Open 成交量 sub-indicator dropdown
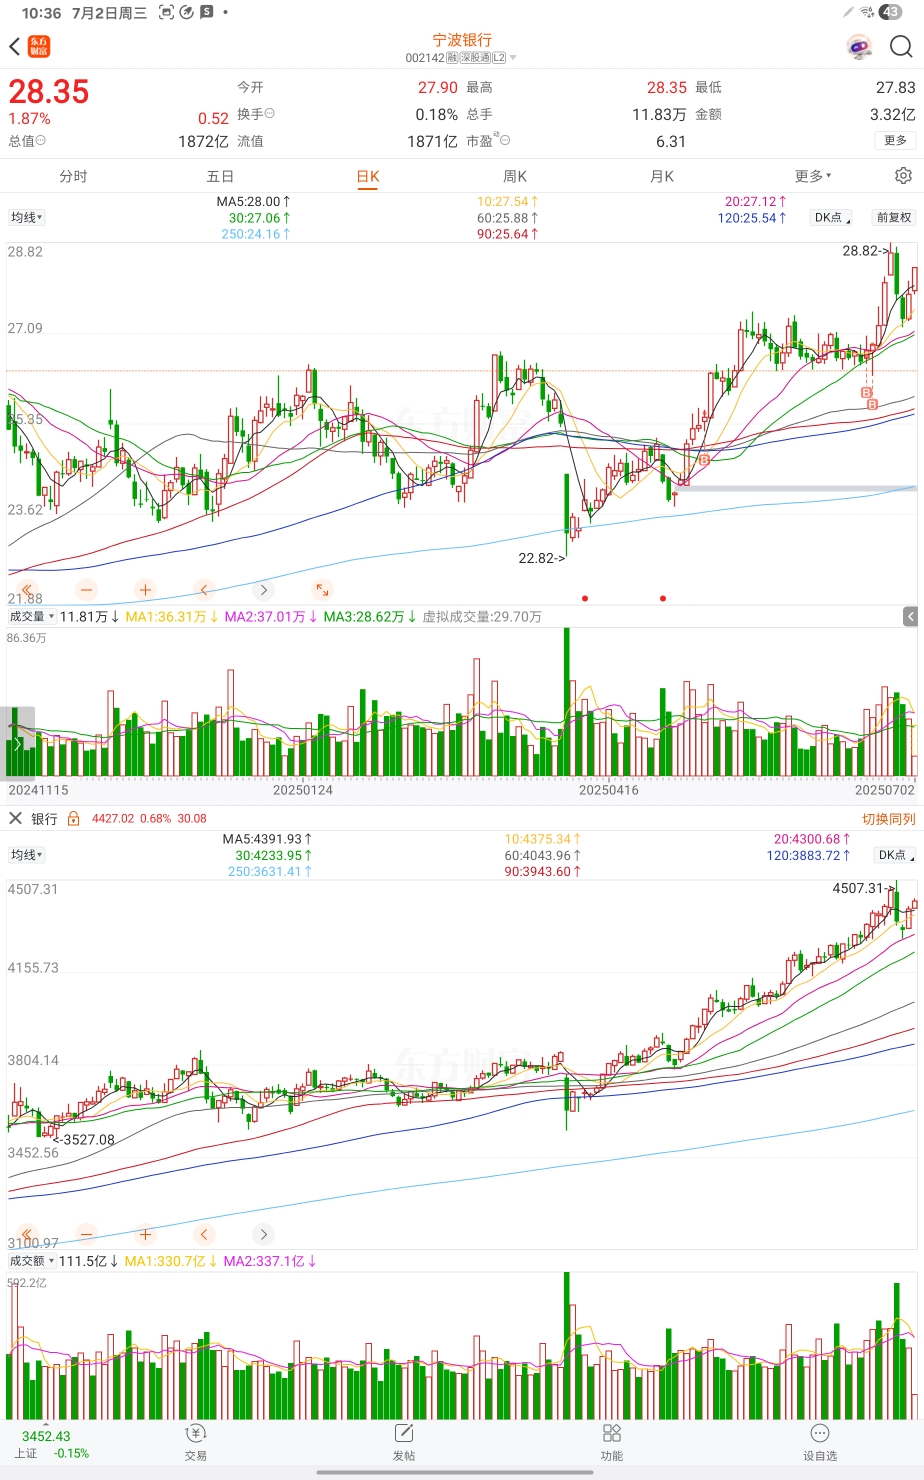924x1480 pixels. pos(32,617)
